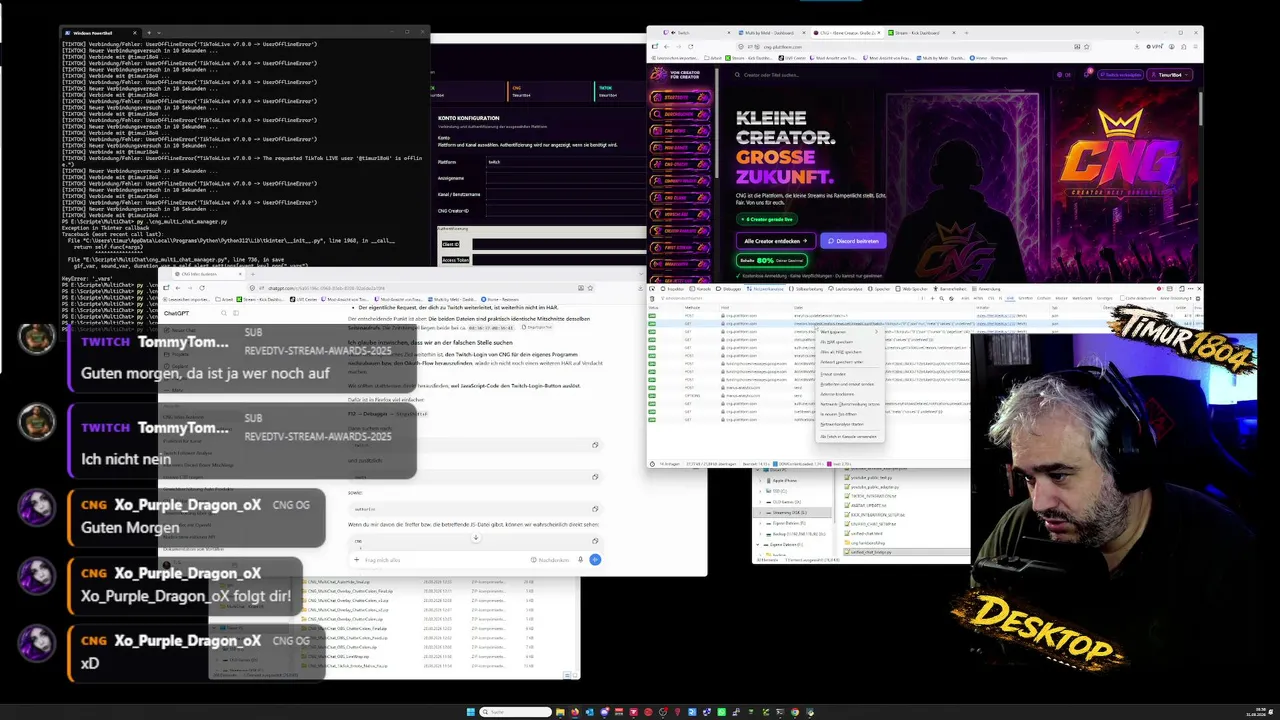Click the scroll-to-bottom arrow in the ChatGPT chat
The width and height of the screenshot is (1280, 720).
[x=475, y=538]
